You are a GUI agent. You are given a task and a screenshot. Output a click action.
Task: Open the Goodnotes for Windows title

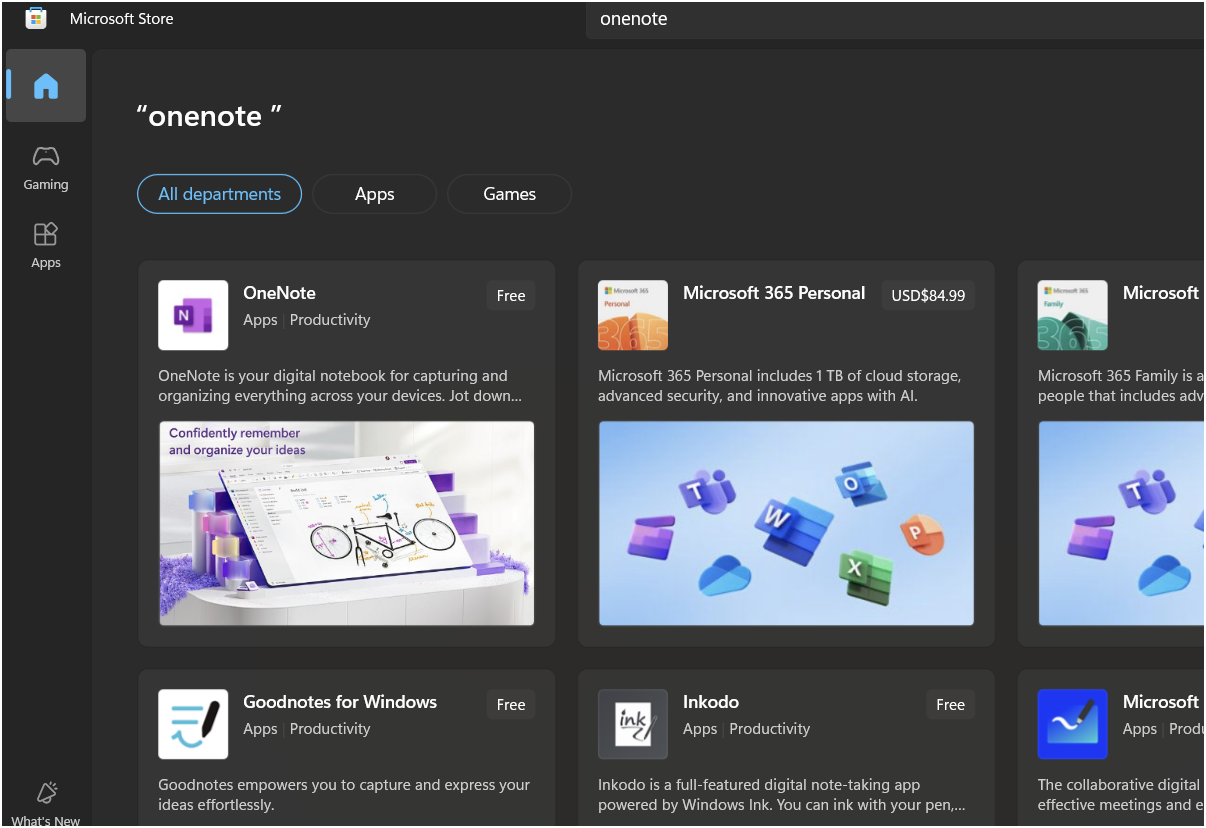point(340,702)
